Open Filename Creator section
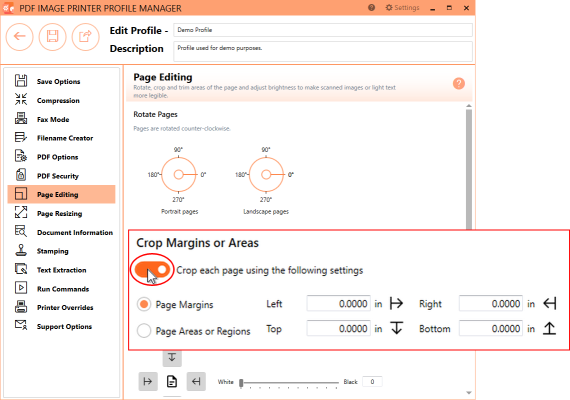Image resolution: width=570 pixels, height=400 pixels. click(x=61, y=138)
